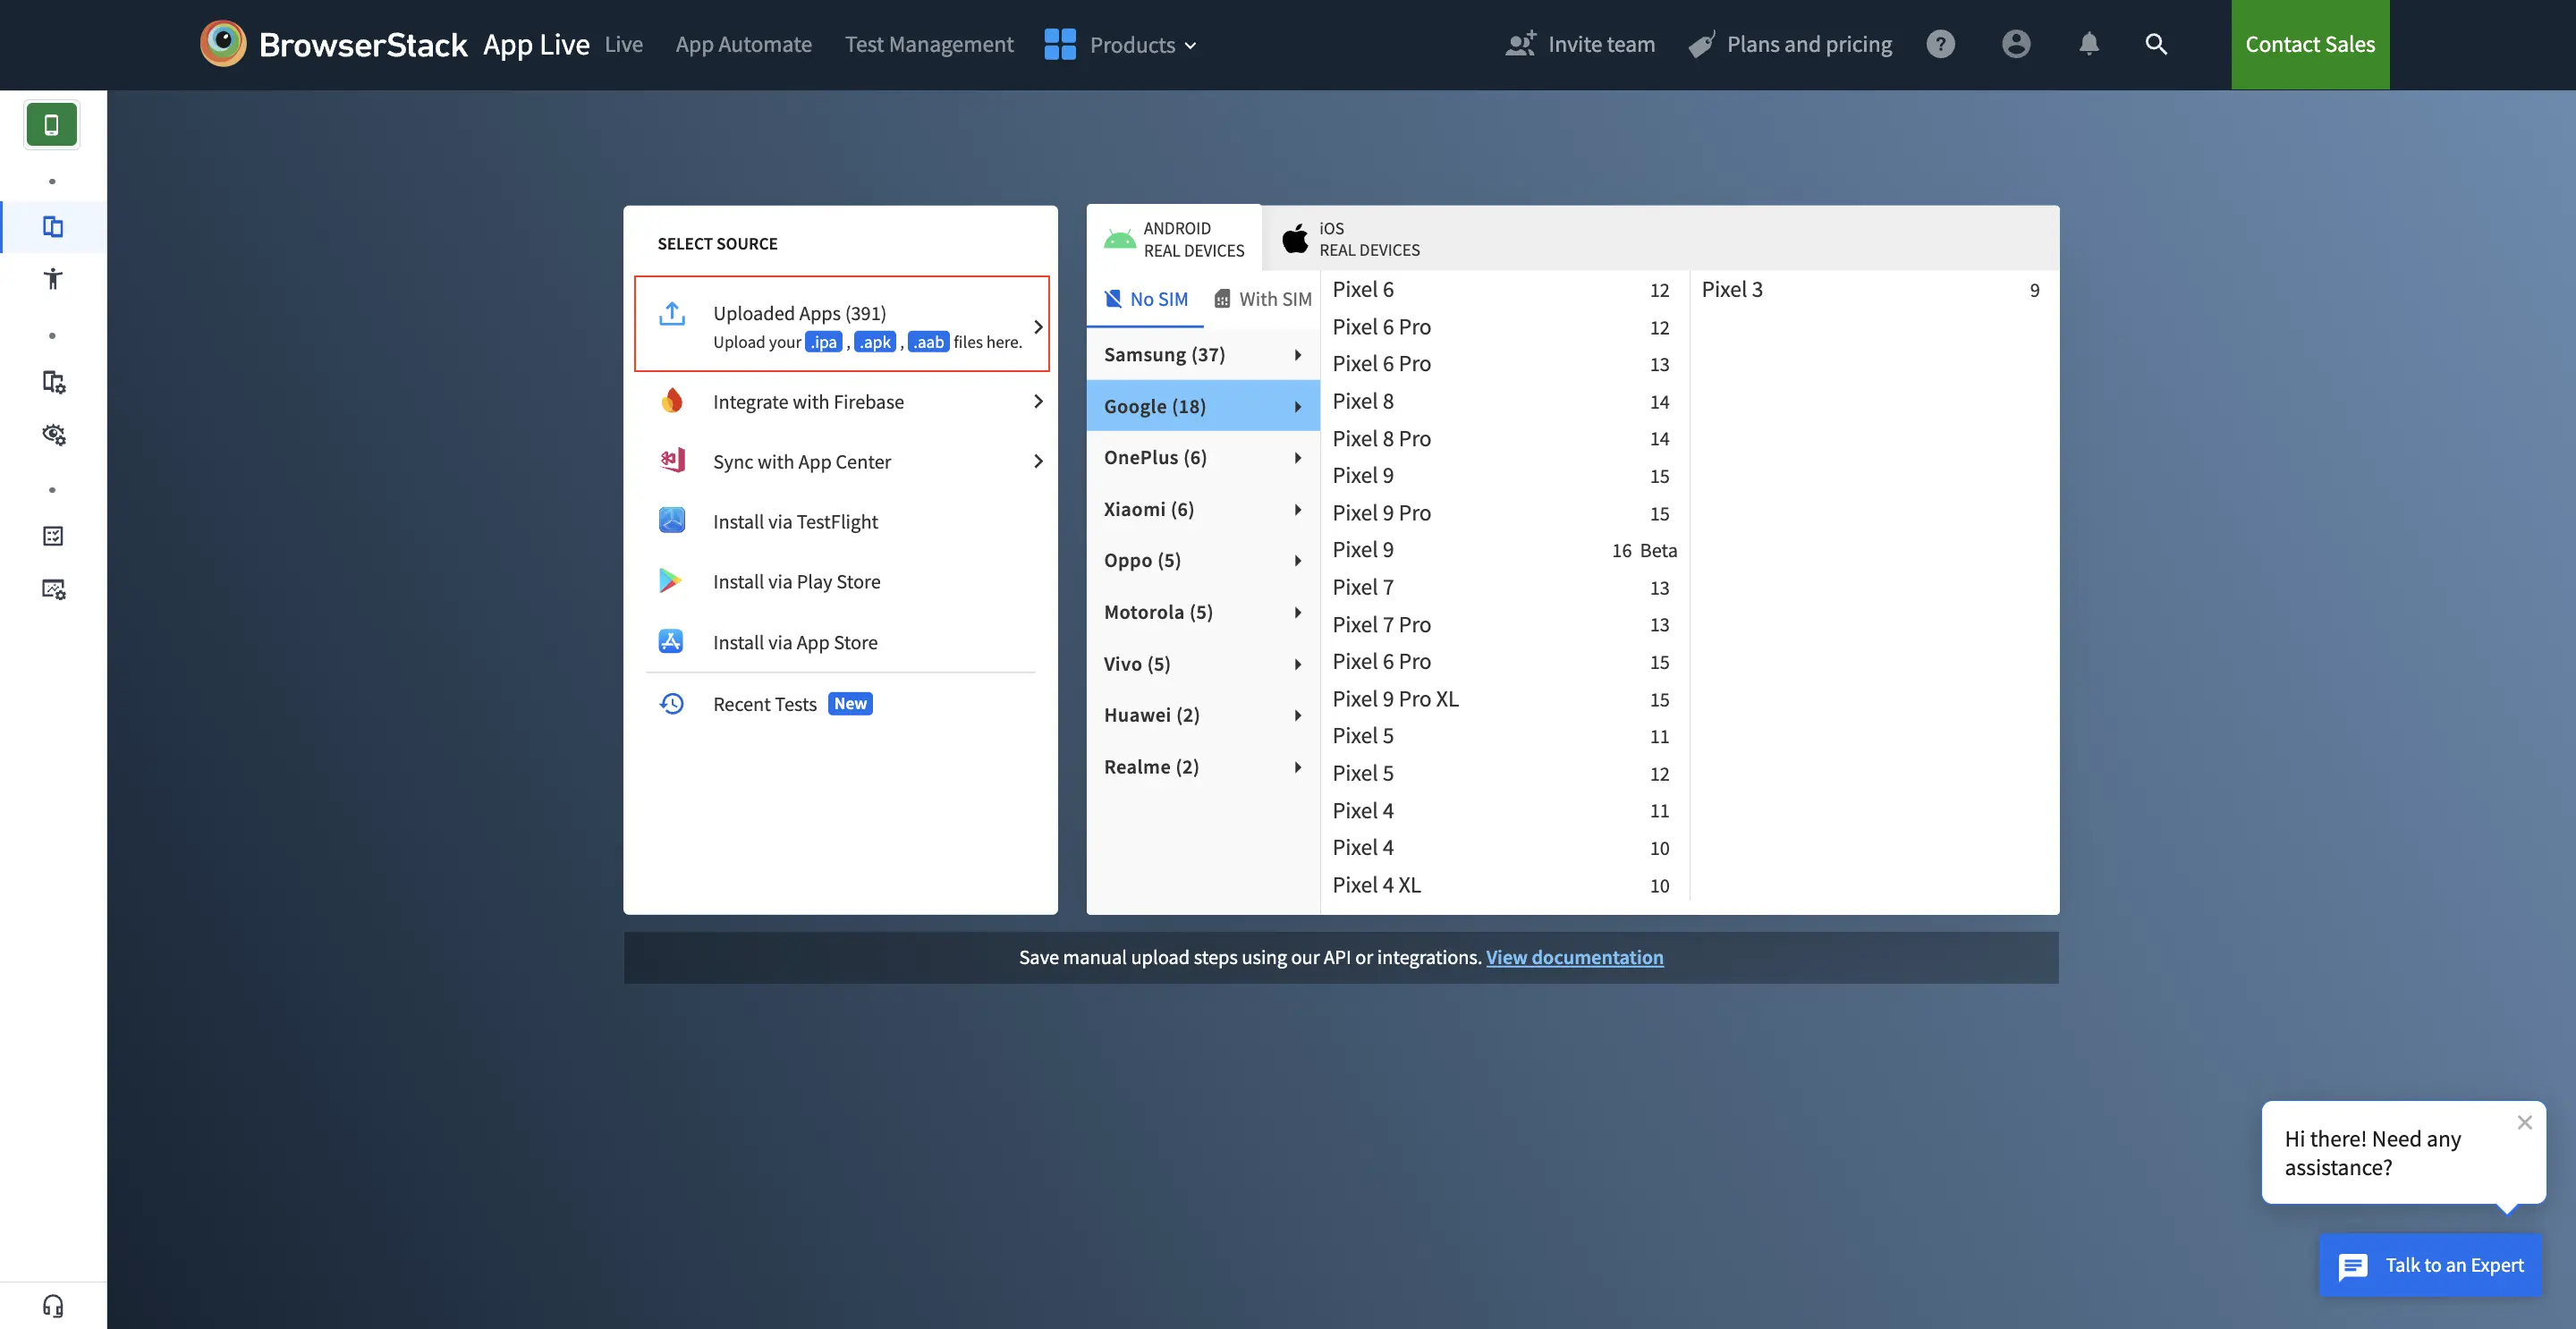
Task: Click the search magnifier icon
Action: [x=2156, y=44]
